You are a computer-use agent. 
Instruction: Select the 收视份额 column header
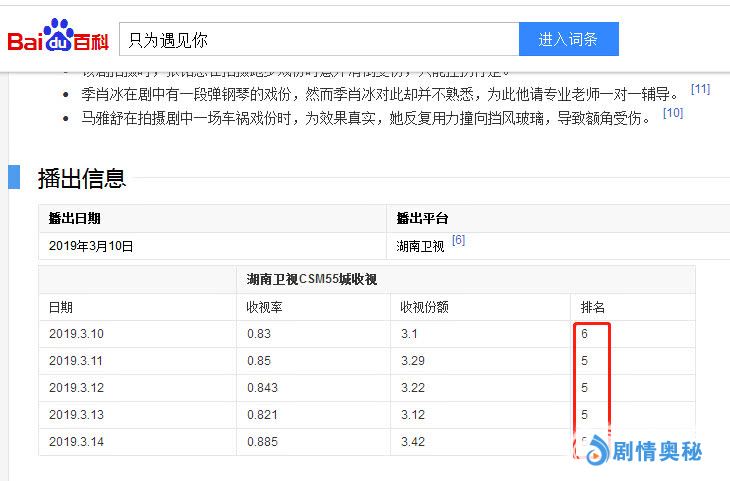424,307
